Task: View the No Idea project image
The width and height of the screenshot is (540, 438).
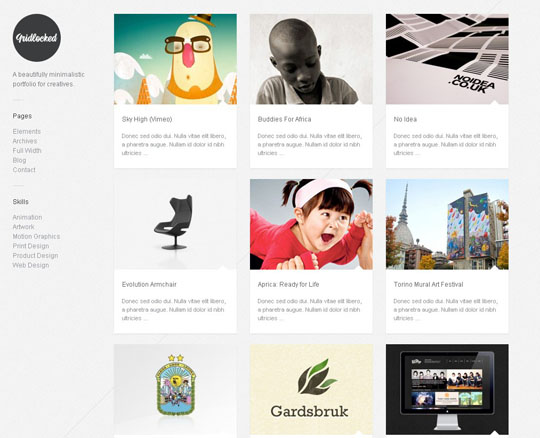Action: 447,59
